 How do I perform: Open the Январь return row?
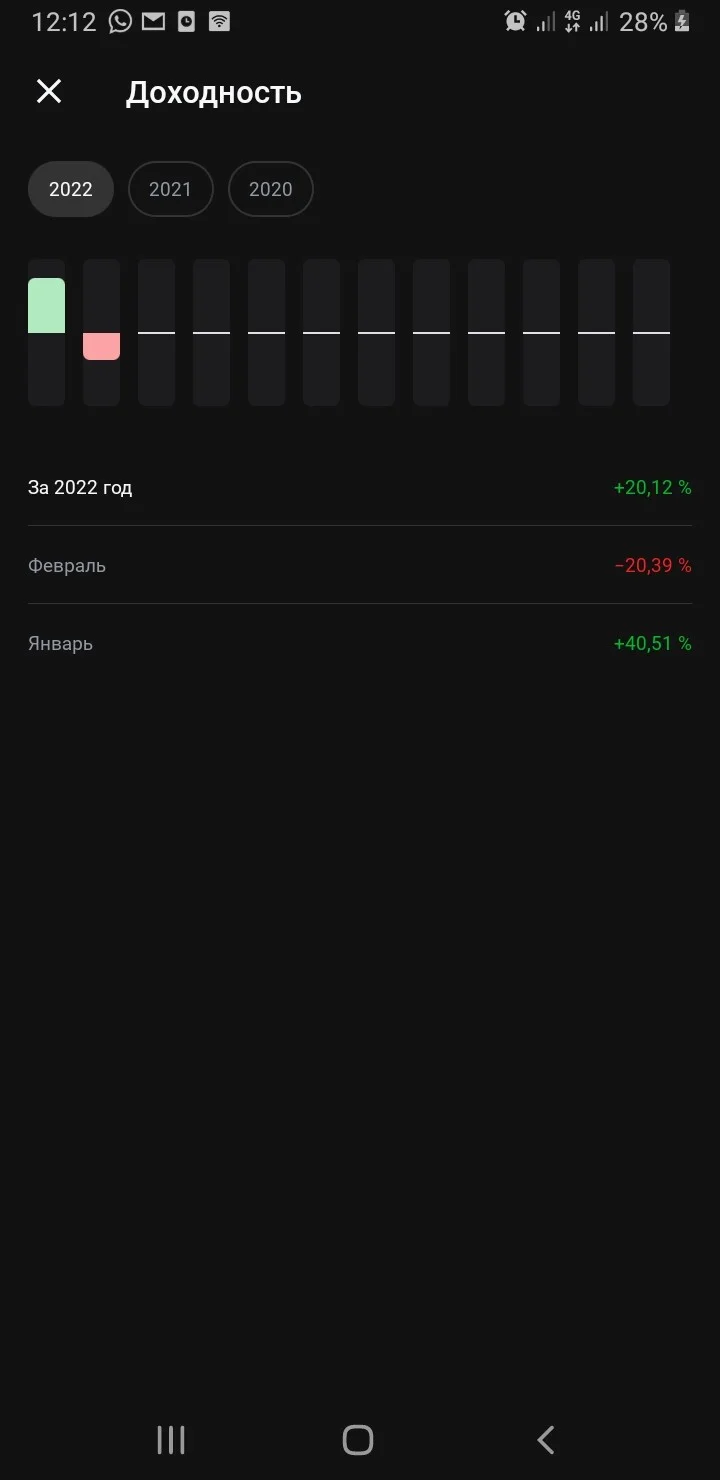pos(360,643)
